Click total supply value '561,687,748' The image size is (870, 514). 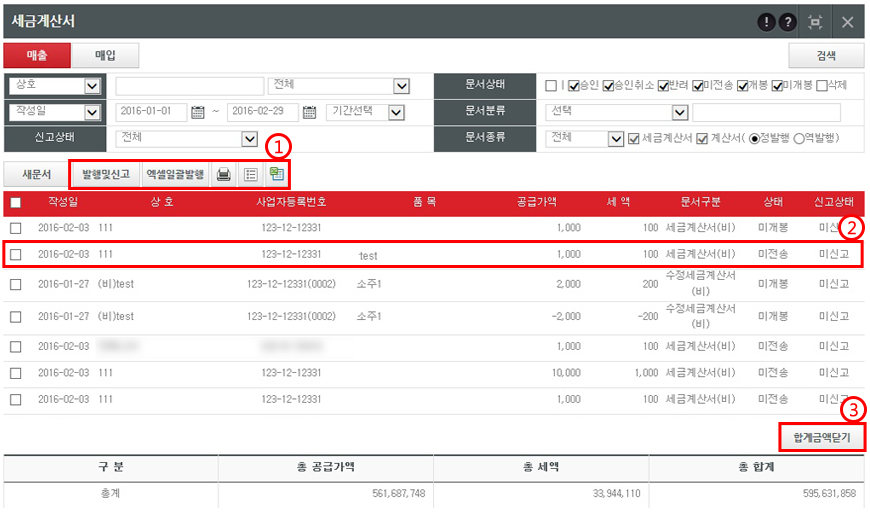point(398,493)
